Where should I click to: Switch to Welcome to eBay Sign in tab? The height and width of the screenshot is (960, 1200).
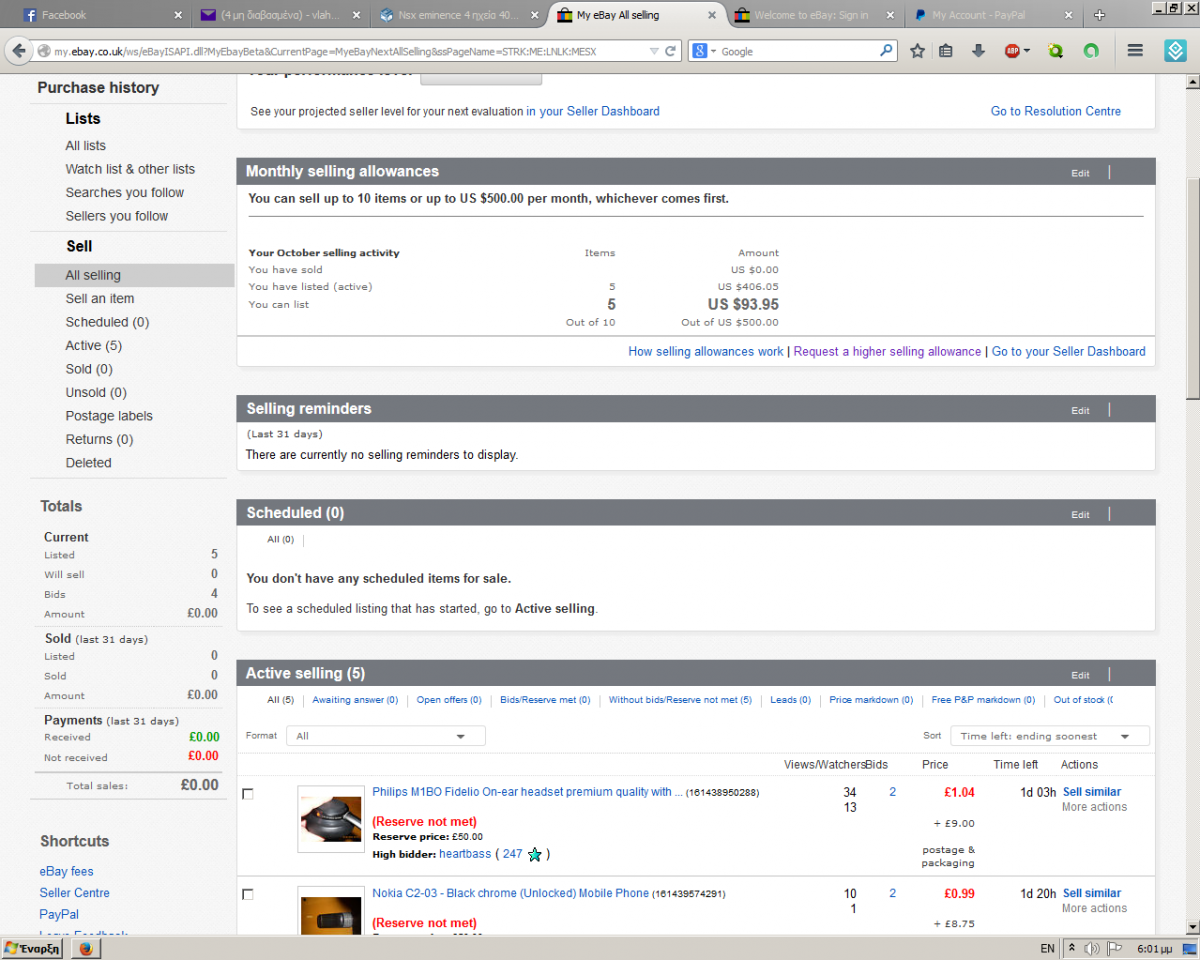(x=815, y=15)
